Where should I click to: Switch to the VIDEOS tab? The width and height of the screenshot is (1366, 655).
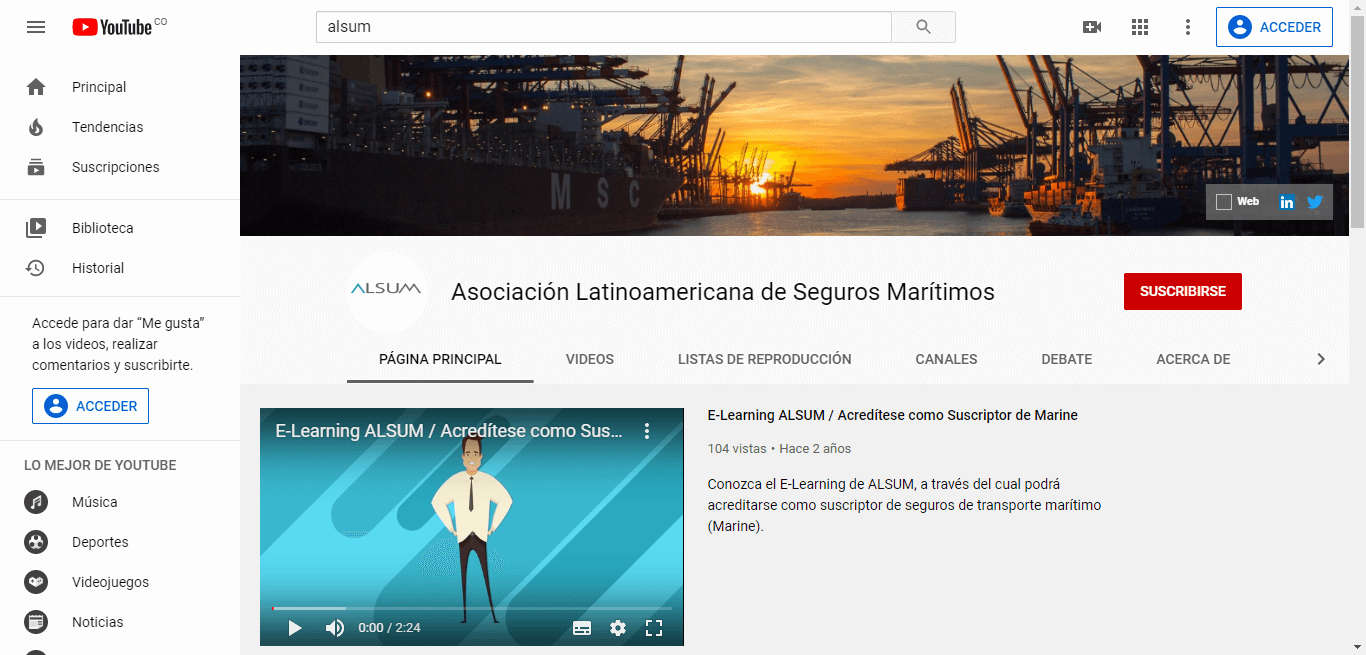pyautogui.click(x=590, y=359)
